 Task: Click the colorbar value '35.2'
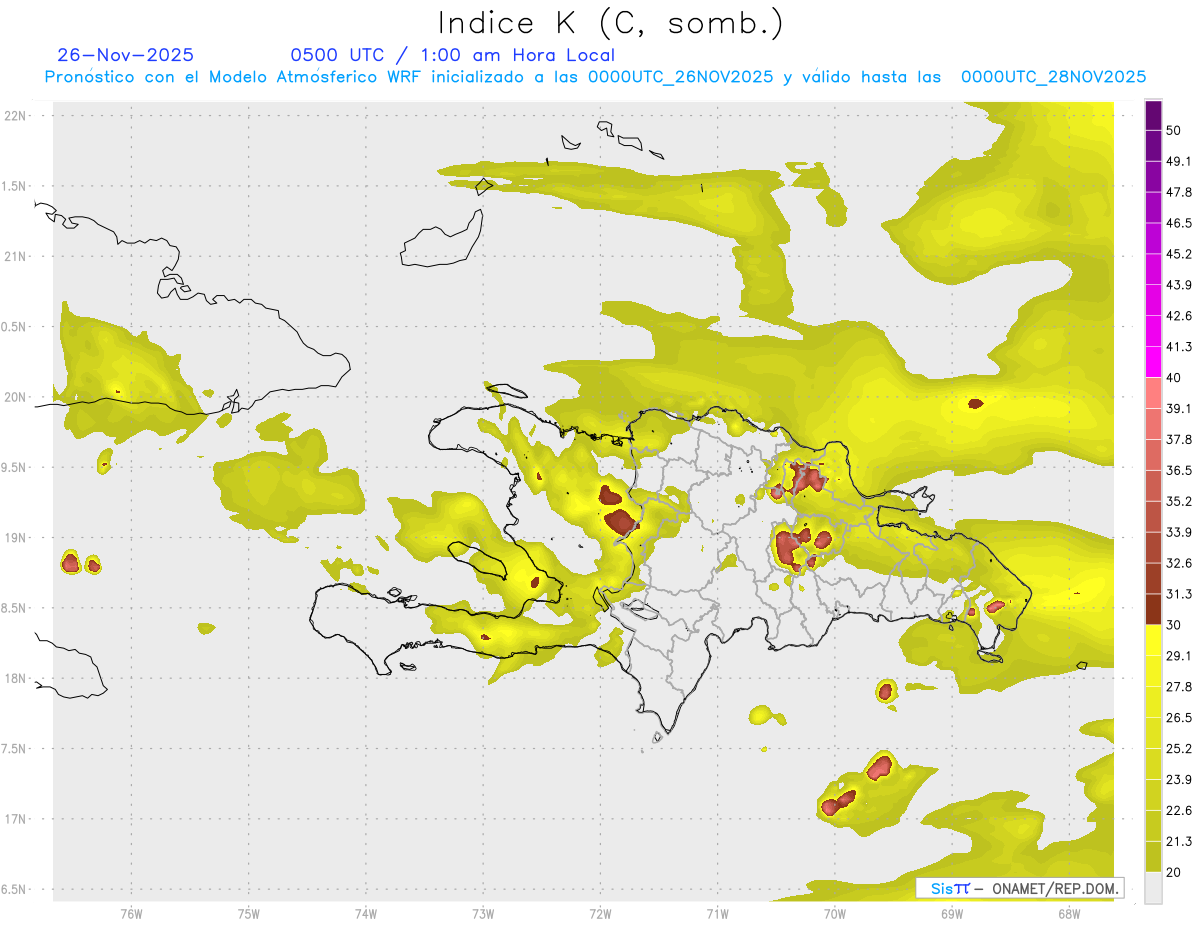tap(1179, 501)
